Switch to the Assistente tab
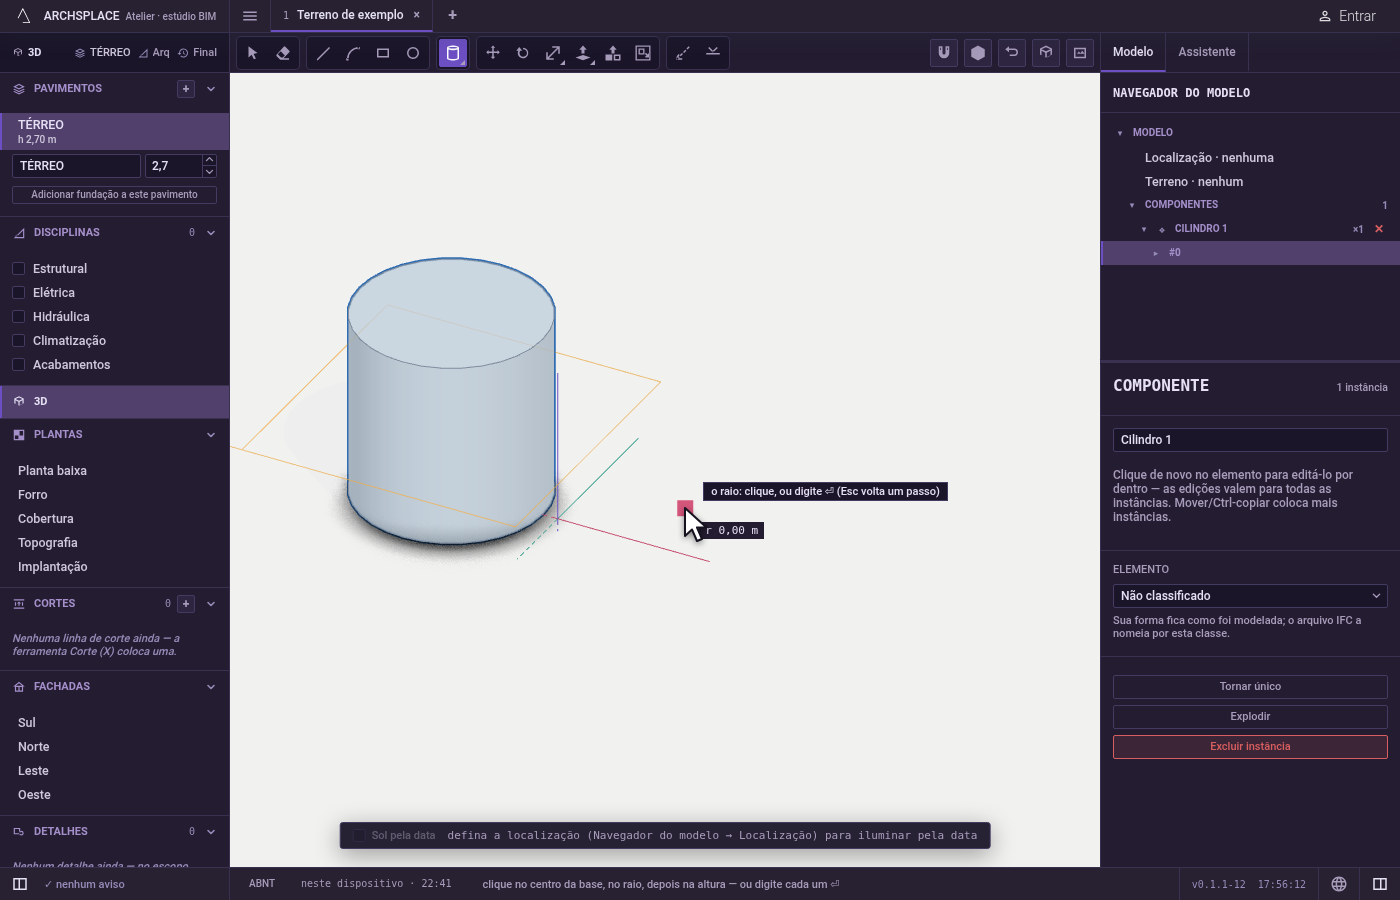This screenshot has height=900, width=1400. (1207, 52)
